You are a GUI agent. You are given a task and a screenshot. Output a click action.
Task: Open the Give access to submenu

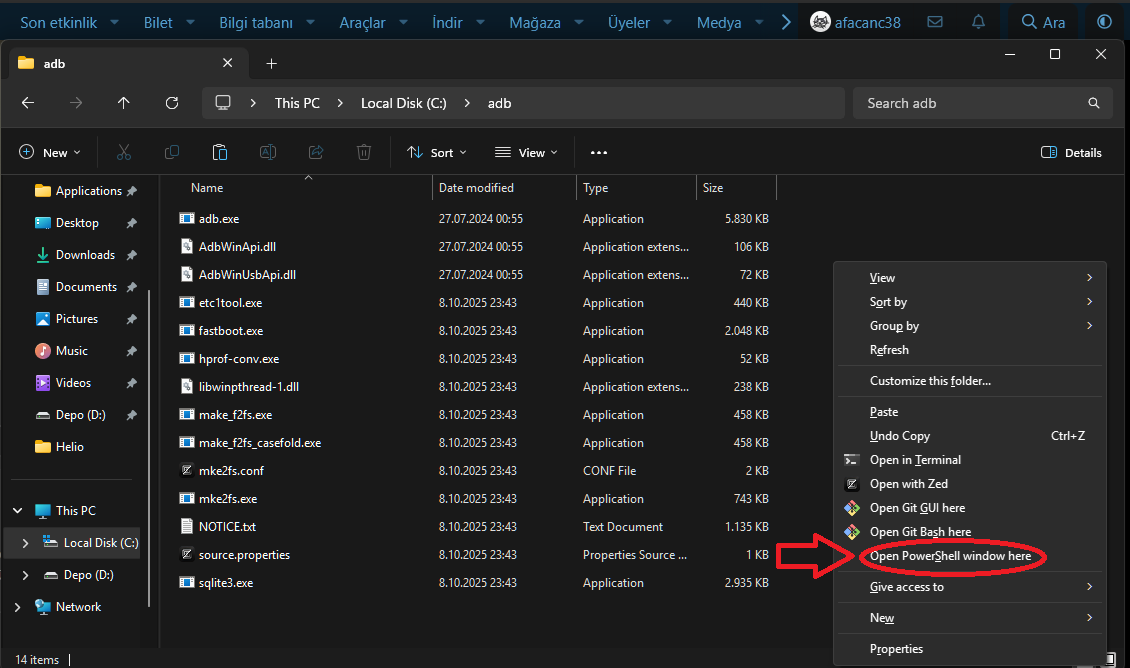click(969, 587)
